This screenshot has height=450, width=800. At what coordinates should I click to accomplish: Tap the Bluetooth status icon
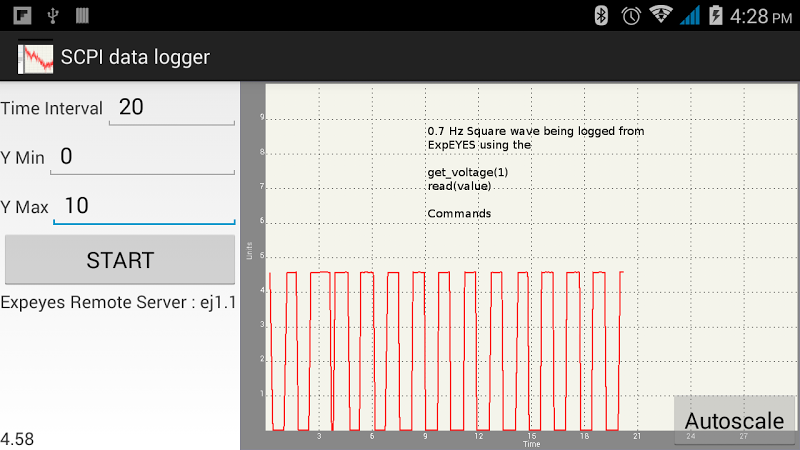pyautogui.click(x=601, y=15)
